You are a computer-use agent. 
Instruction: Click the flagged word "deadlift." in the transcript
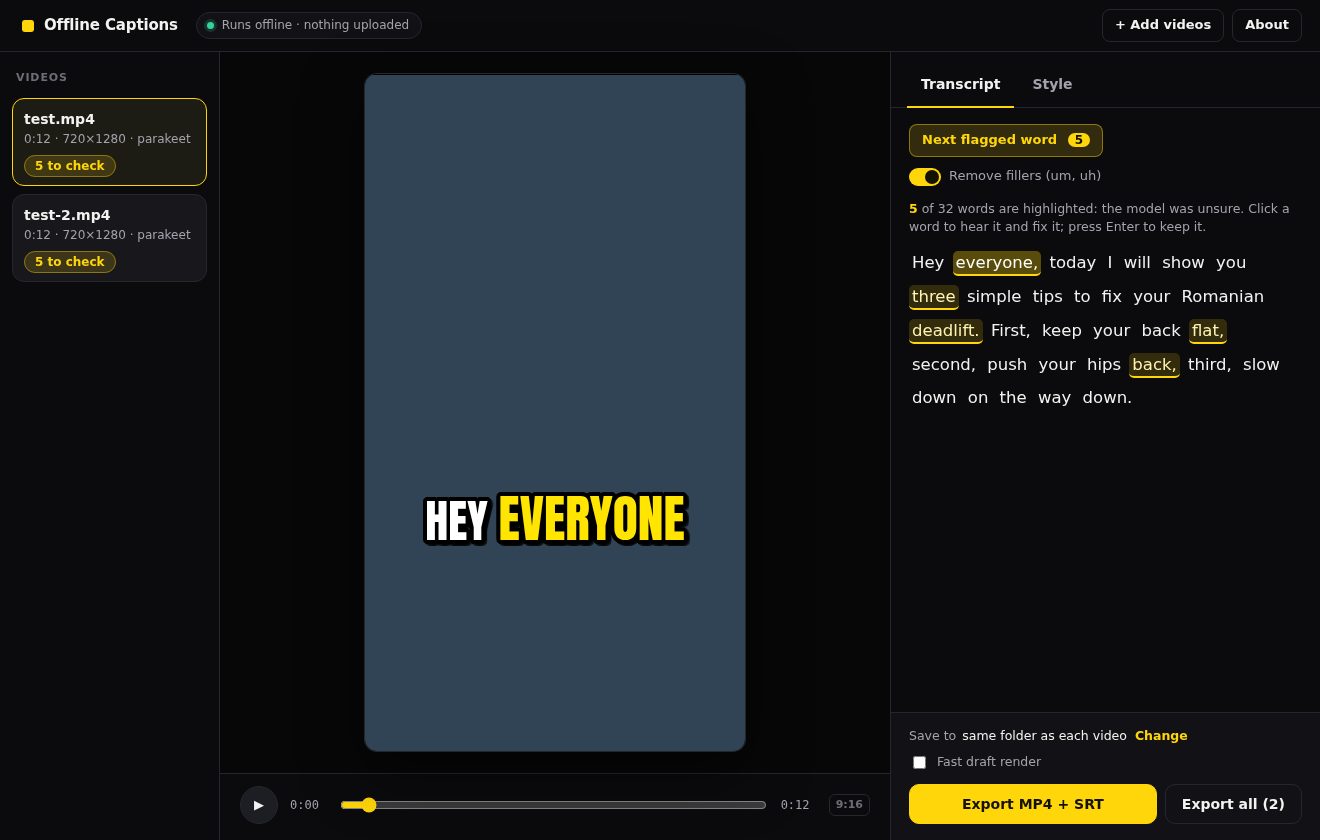pyautogui.click(x=946, y=331)
